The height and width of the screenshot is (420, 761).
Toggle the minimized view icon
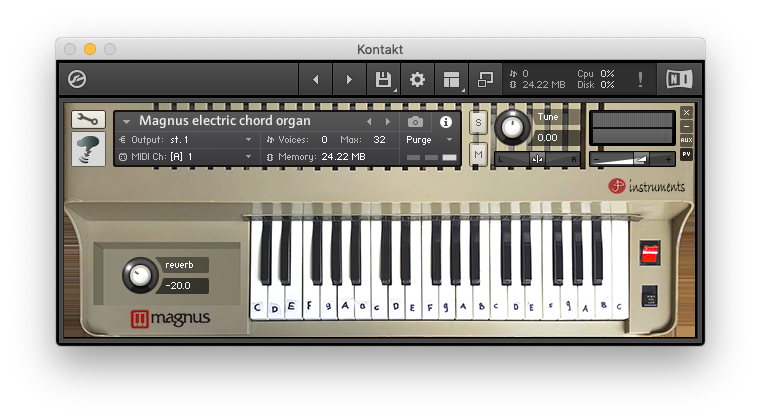485,79
